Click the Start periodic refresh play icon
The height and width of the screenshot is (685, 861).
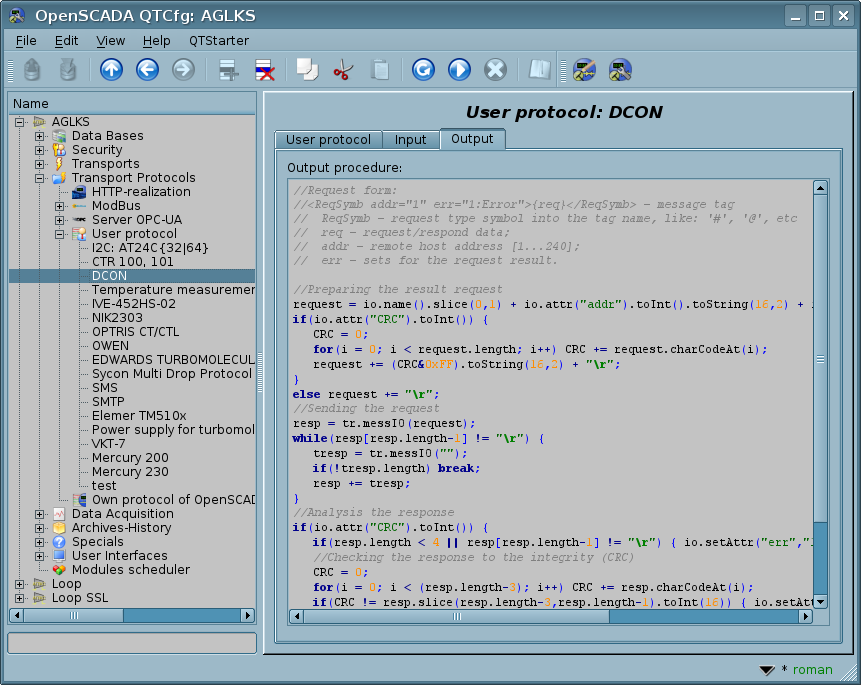(x=459, y=69)
